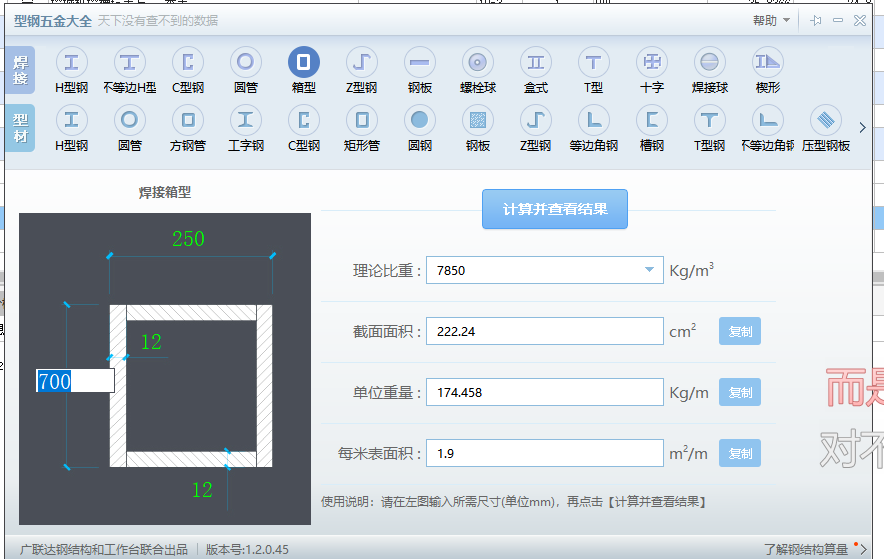
Task: Select the 工字钢 icon
Action: [245, 120]
